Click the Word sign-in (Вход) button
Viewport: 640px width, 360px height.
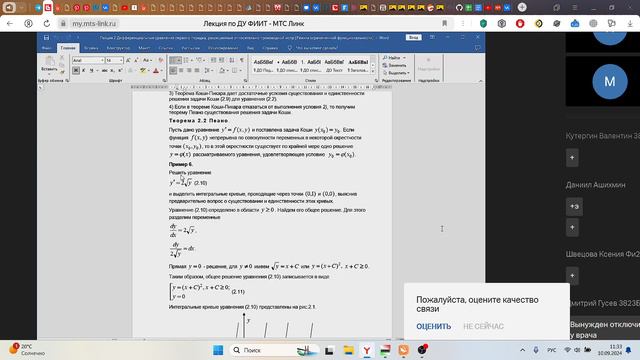pos(413,38)
